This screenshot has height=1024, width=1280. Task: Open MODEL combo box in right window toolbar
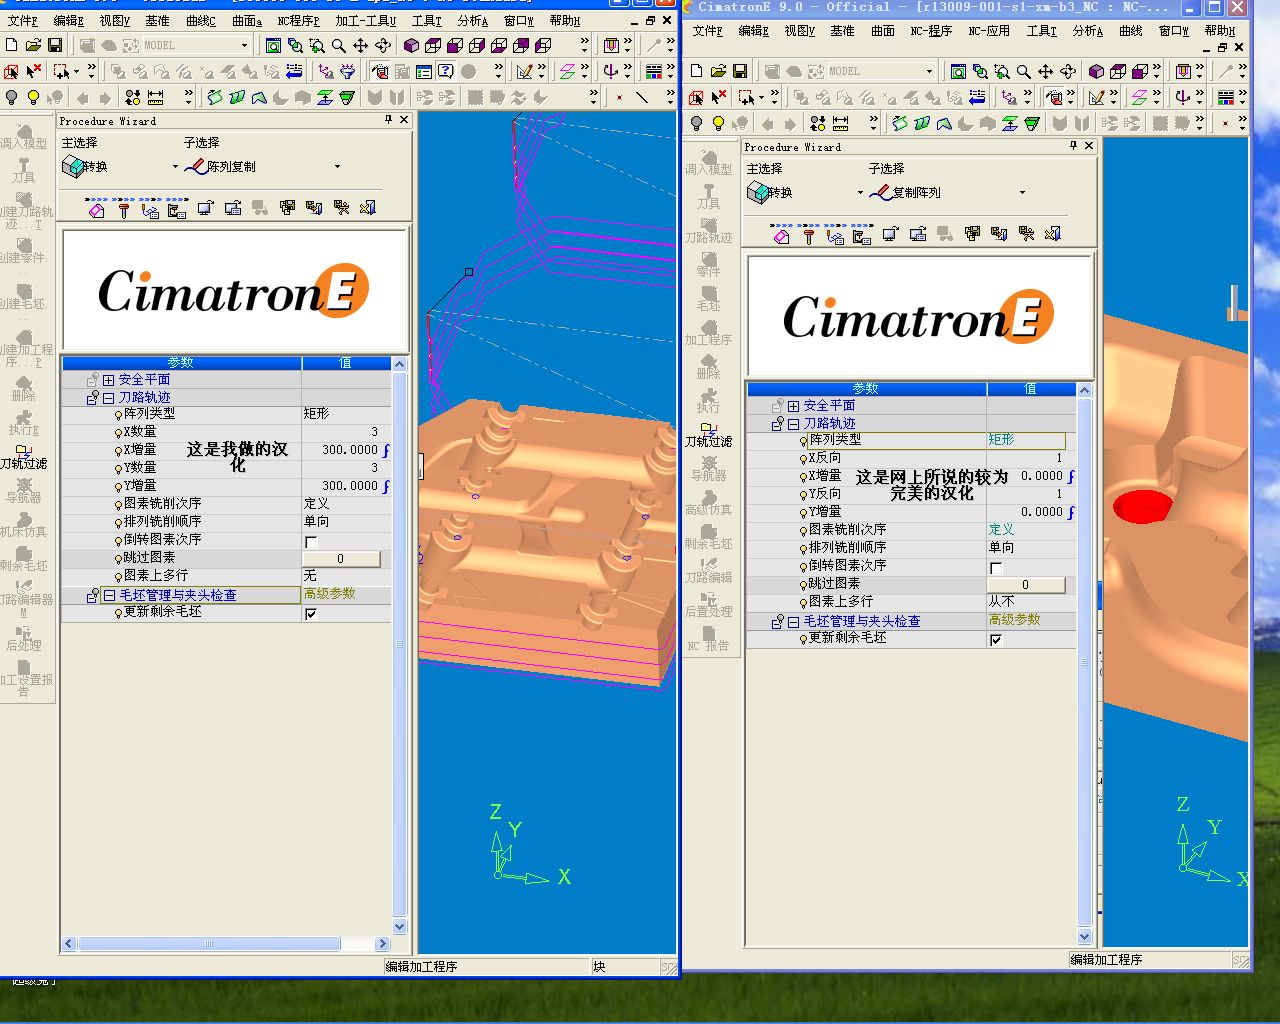click(x=929, y=71)
